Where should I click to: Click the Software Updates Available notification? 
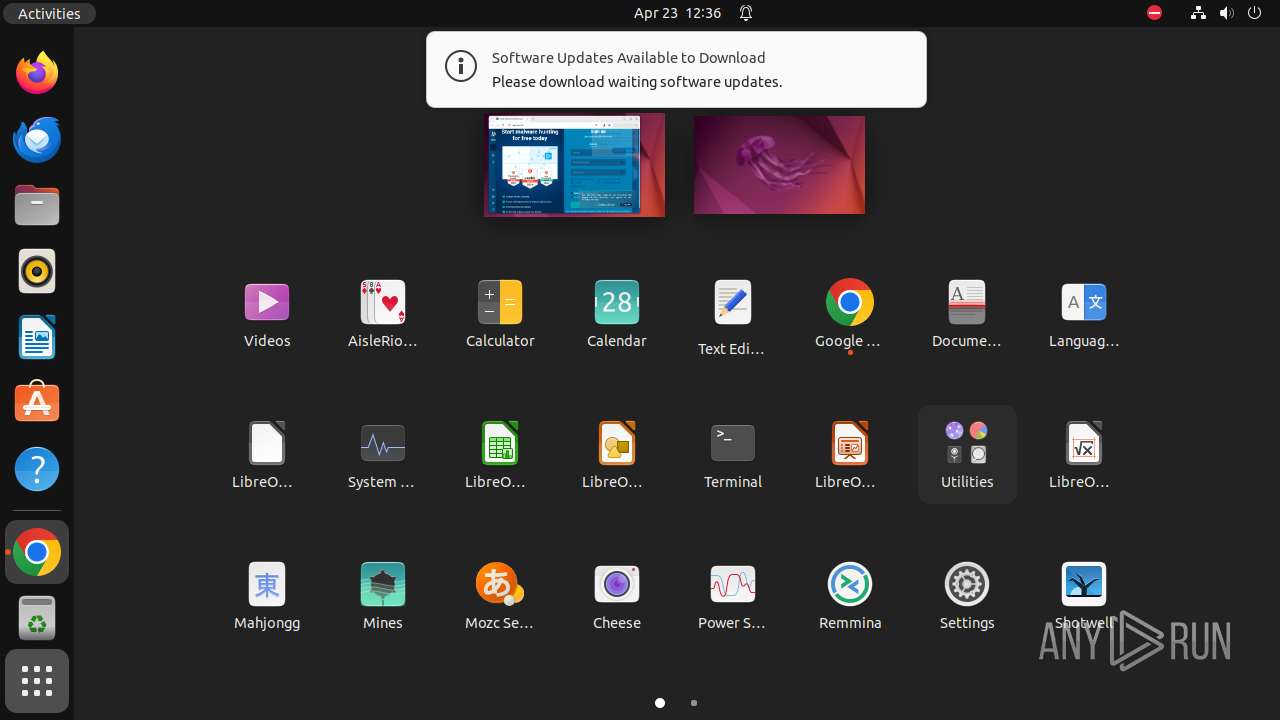(x=676, y=69)
